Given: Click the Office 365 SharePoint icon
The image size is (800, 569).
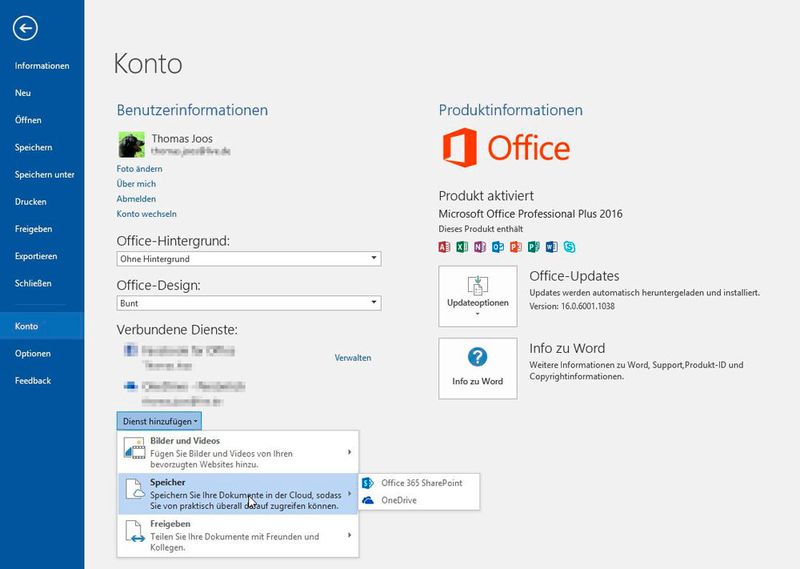Looking at the screenshot, I should pos(368,483).
